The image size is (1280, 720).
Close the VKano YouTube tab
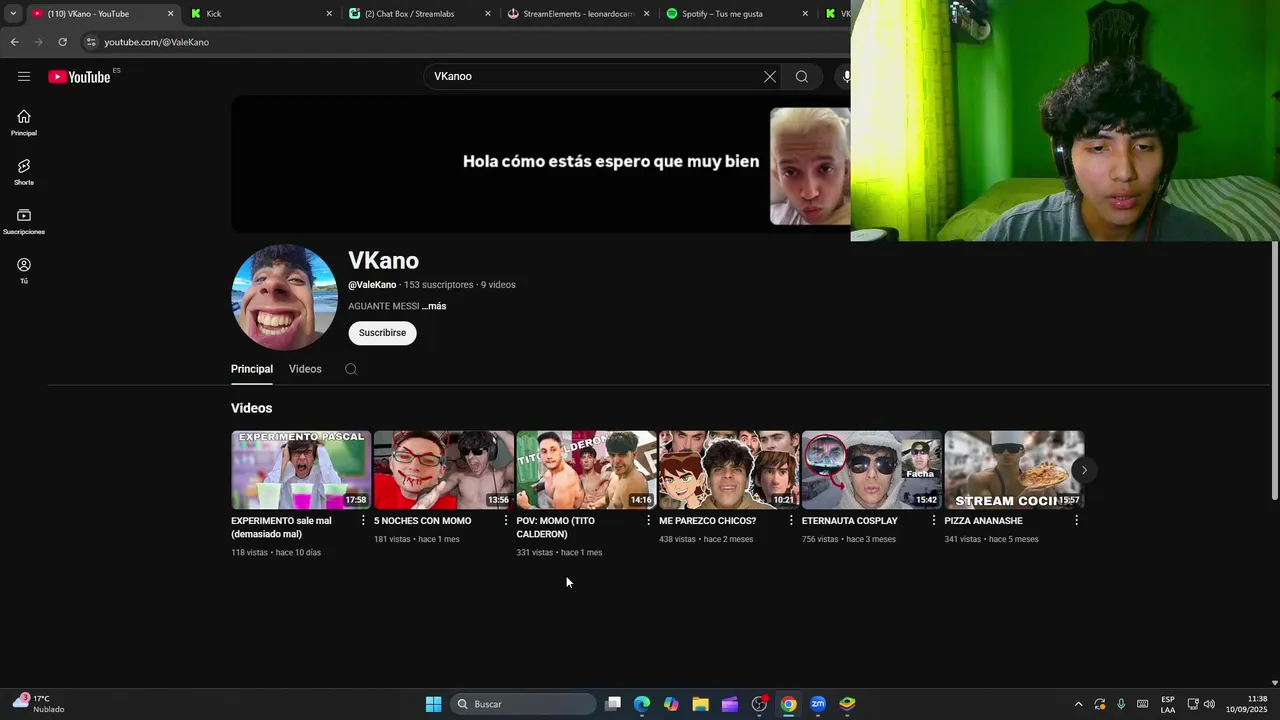coord(170,14)
